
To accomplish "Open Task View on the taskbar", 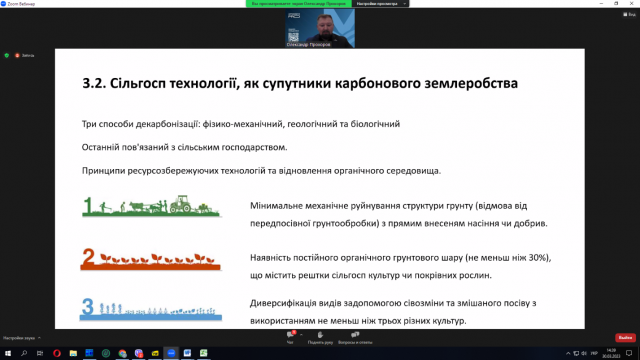I will (x=40, y=353).
